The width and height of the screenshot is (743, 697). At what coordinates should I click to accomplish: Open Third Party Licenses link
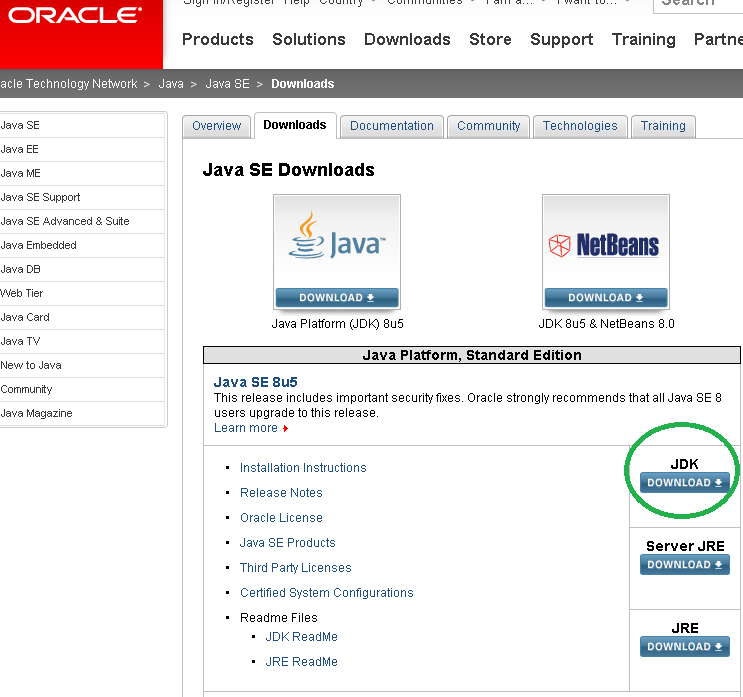coord(296,568)
